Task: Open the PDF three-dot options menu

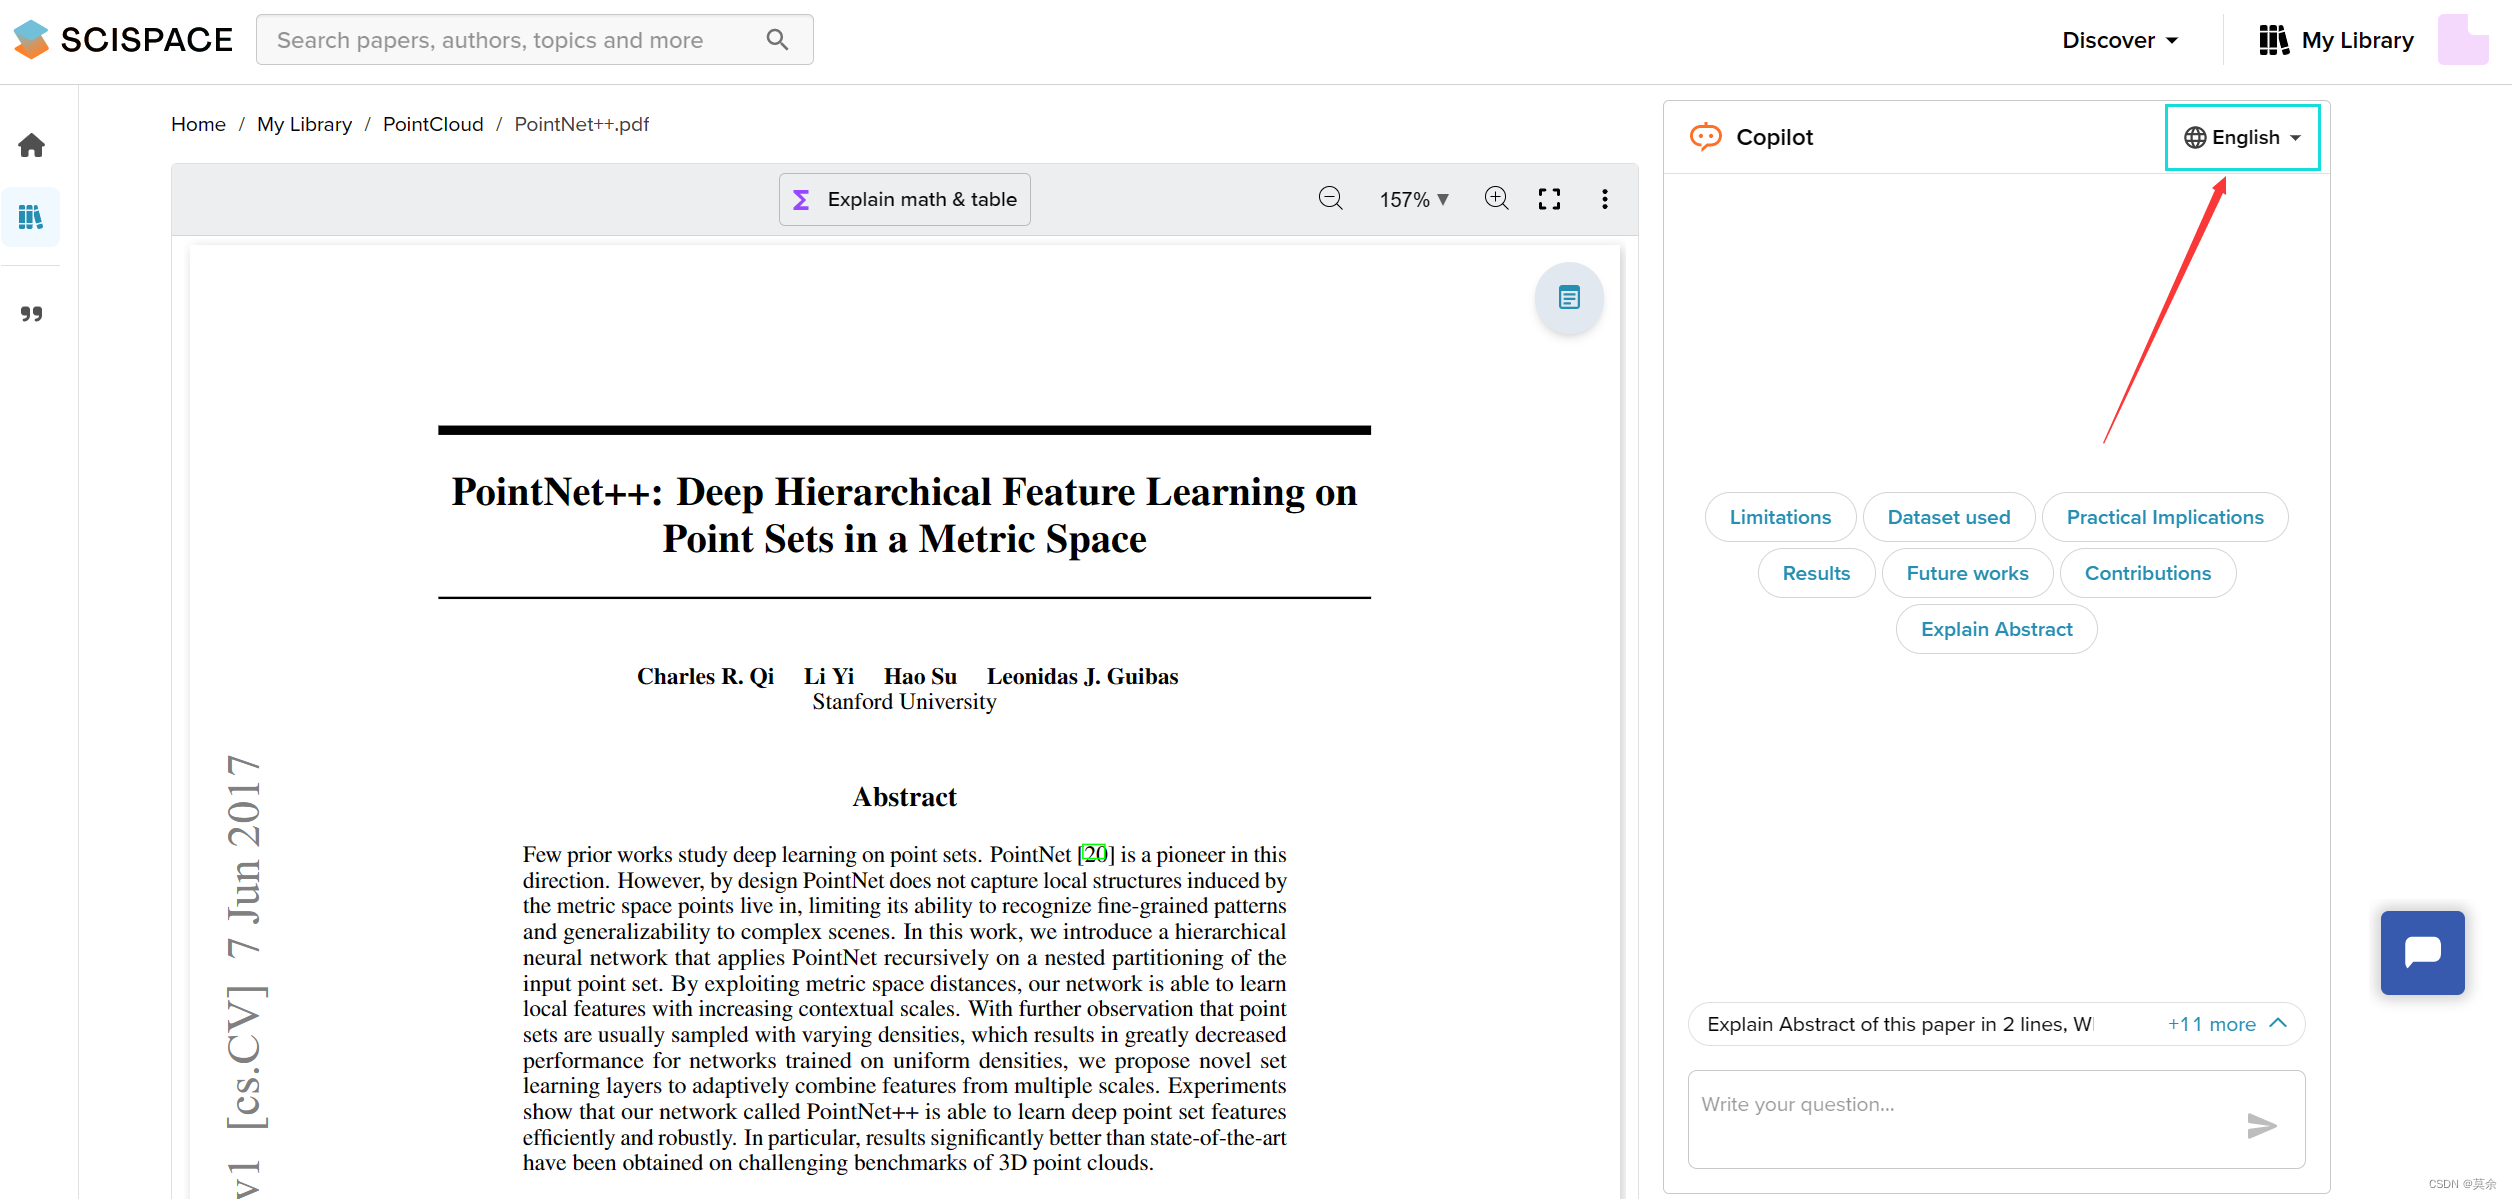Action: point(1605,199)
